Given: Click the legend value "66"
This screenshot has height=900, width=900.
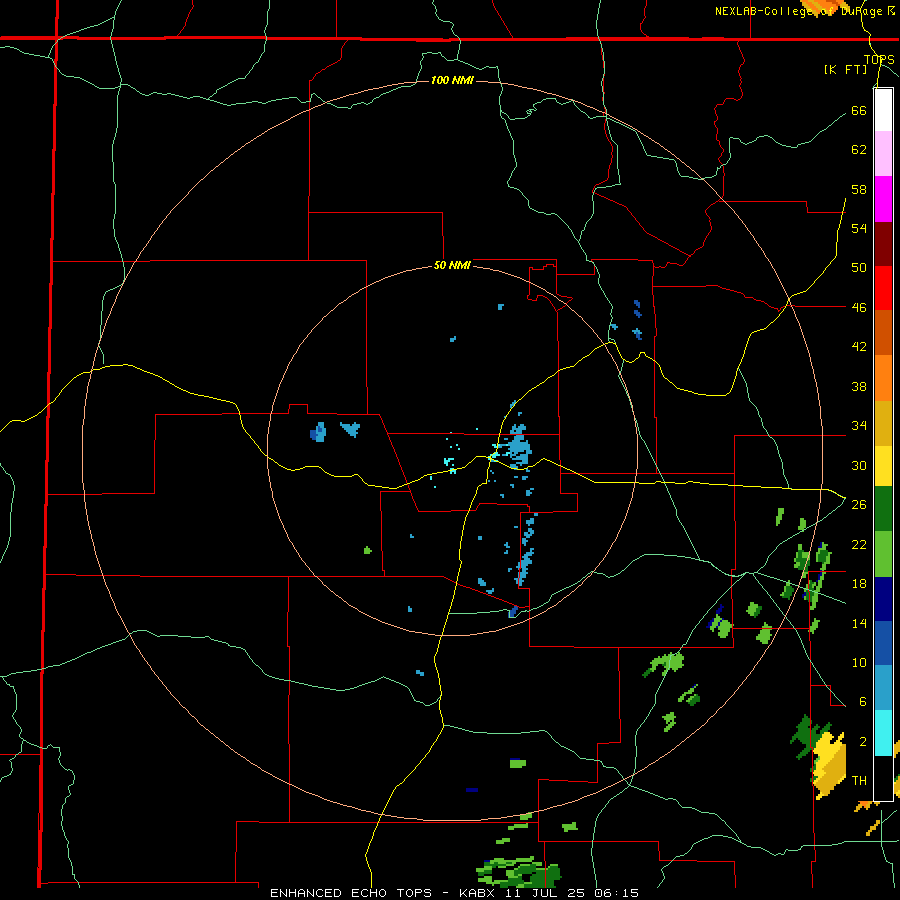Looking at the screenshot, I should pyautogui.click(x=859, y=110).
